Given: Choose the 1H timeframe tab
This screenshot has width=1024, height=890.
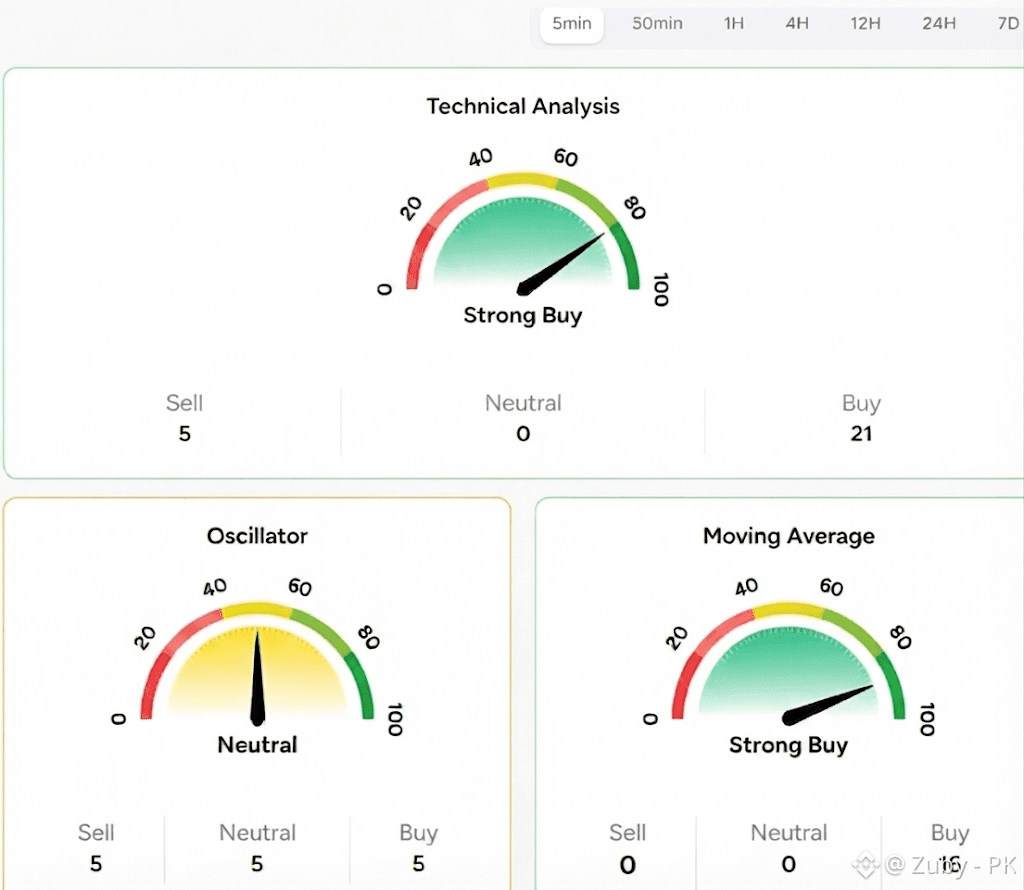Looking at the screenshot, I should tap(733, 24).
